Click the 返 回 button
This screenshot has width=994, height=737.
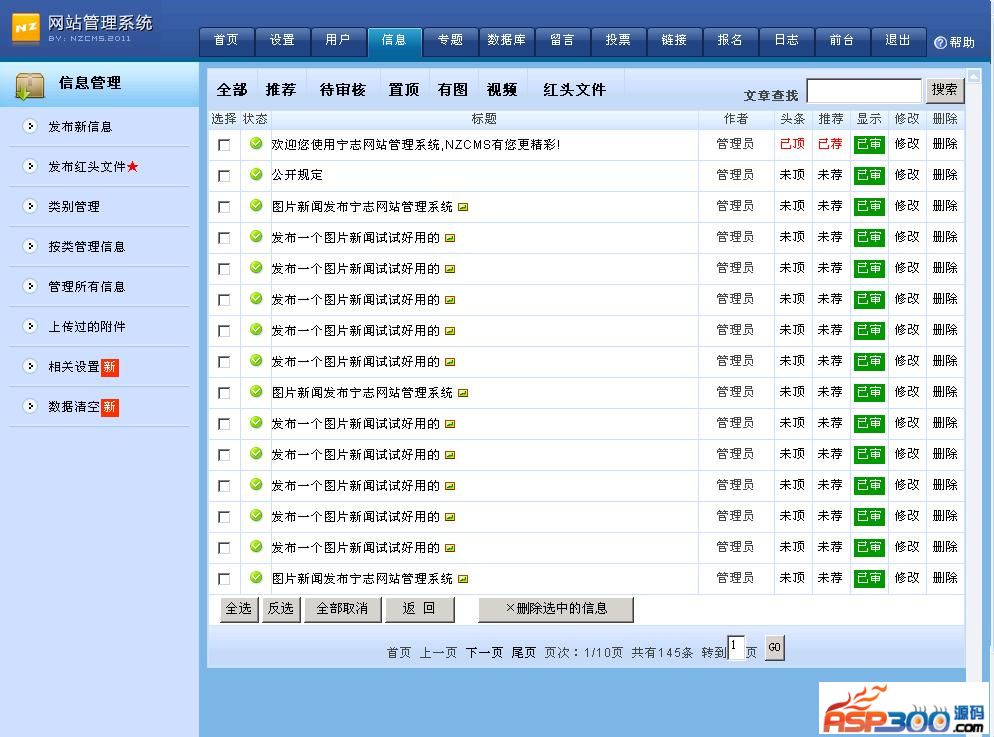click(419, 609)
